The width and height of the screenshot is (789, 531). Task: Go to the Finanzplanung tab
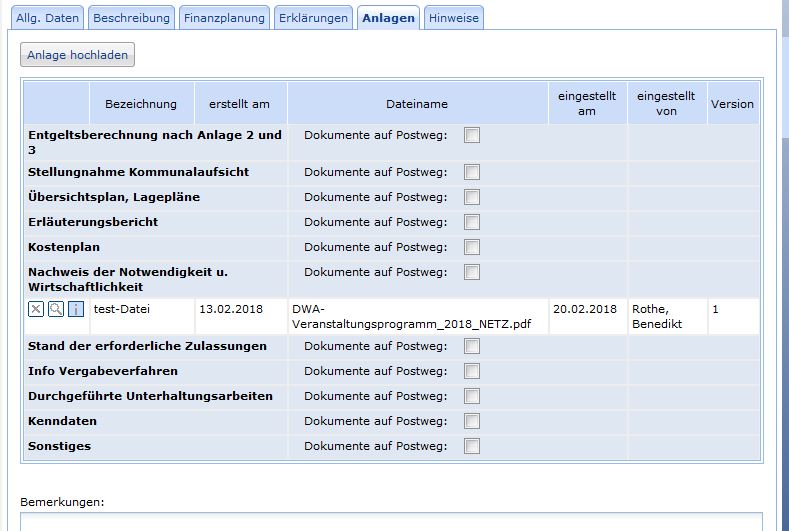click(224, 18)
